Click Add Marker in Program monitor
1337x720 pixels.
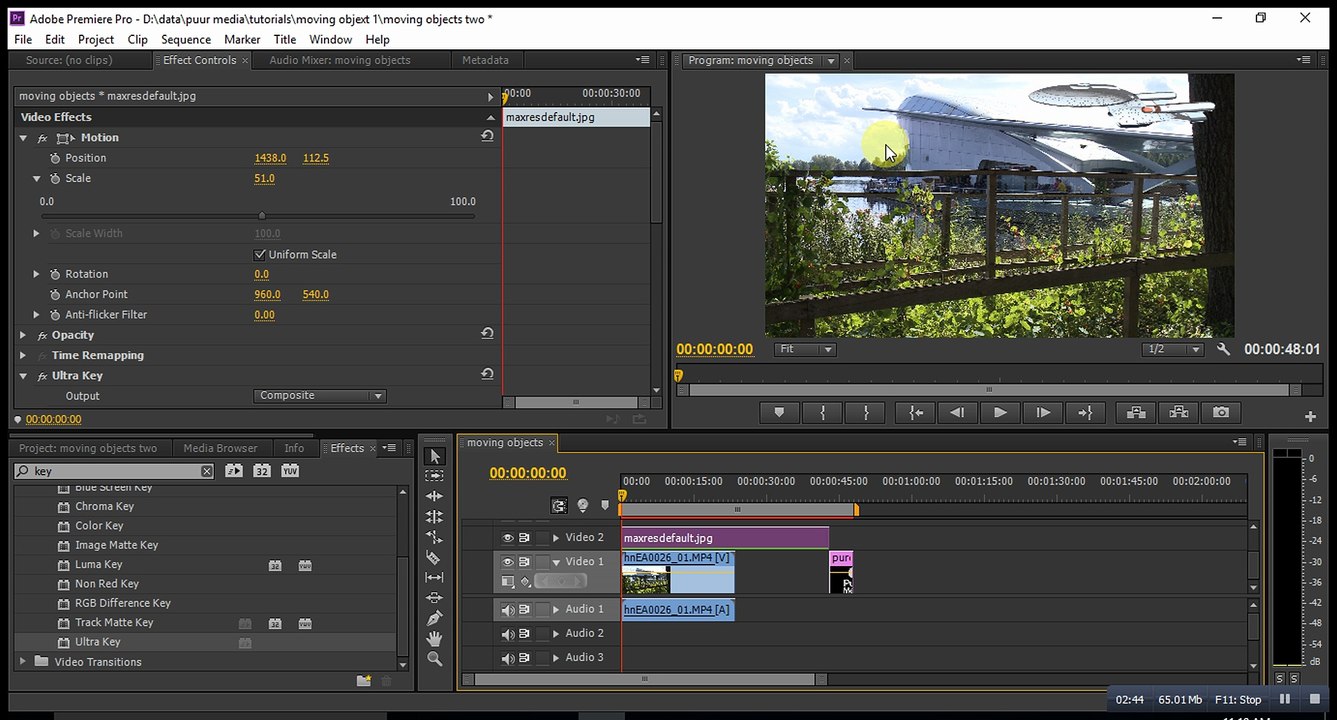point(779,412)
